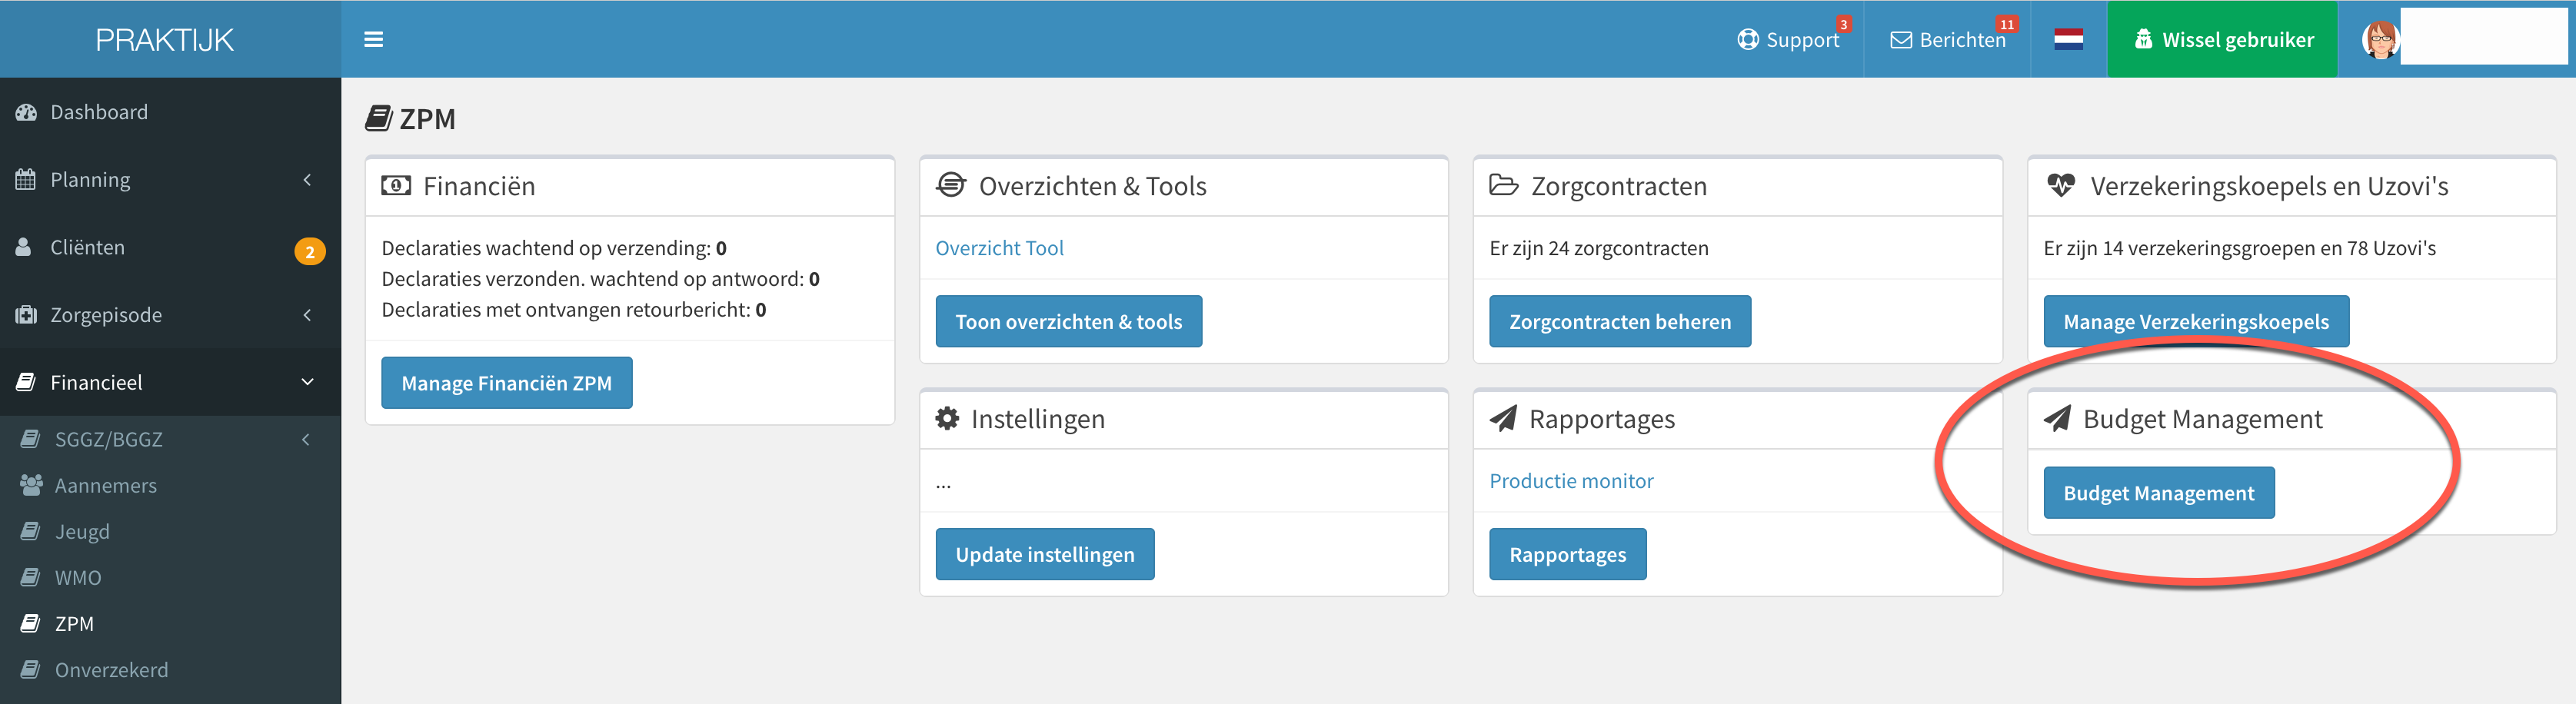
Task: Click text 'Er zijn 14 verzekeringsgroepen en 78 Uzovi's'
Action: [2239, 248]
